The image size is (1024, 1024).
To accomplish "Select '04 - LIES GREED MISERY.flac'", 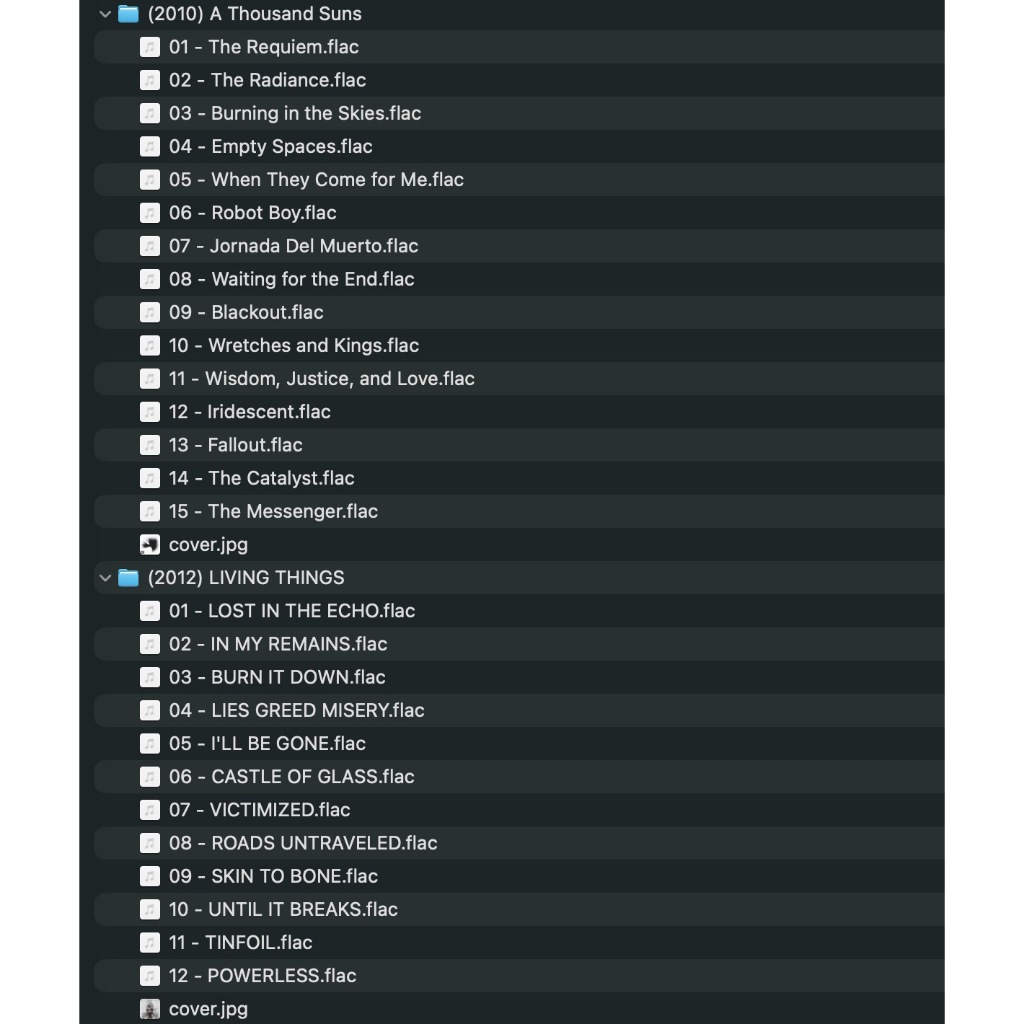I will [296, 711].
